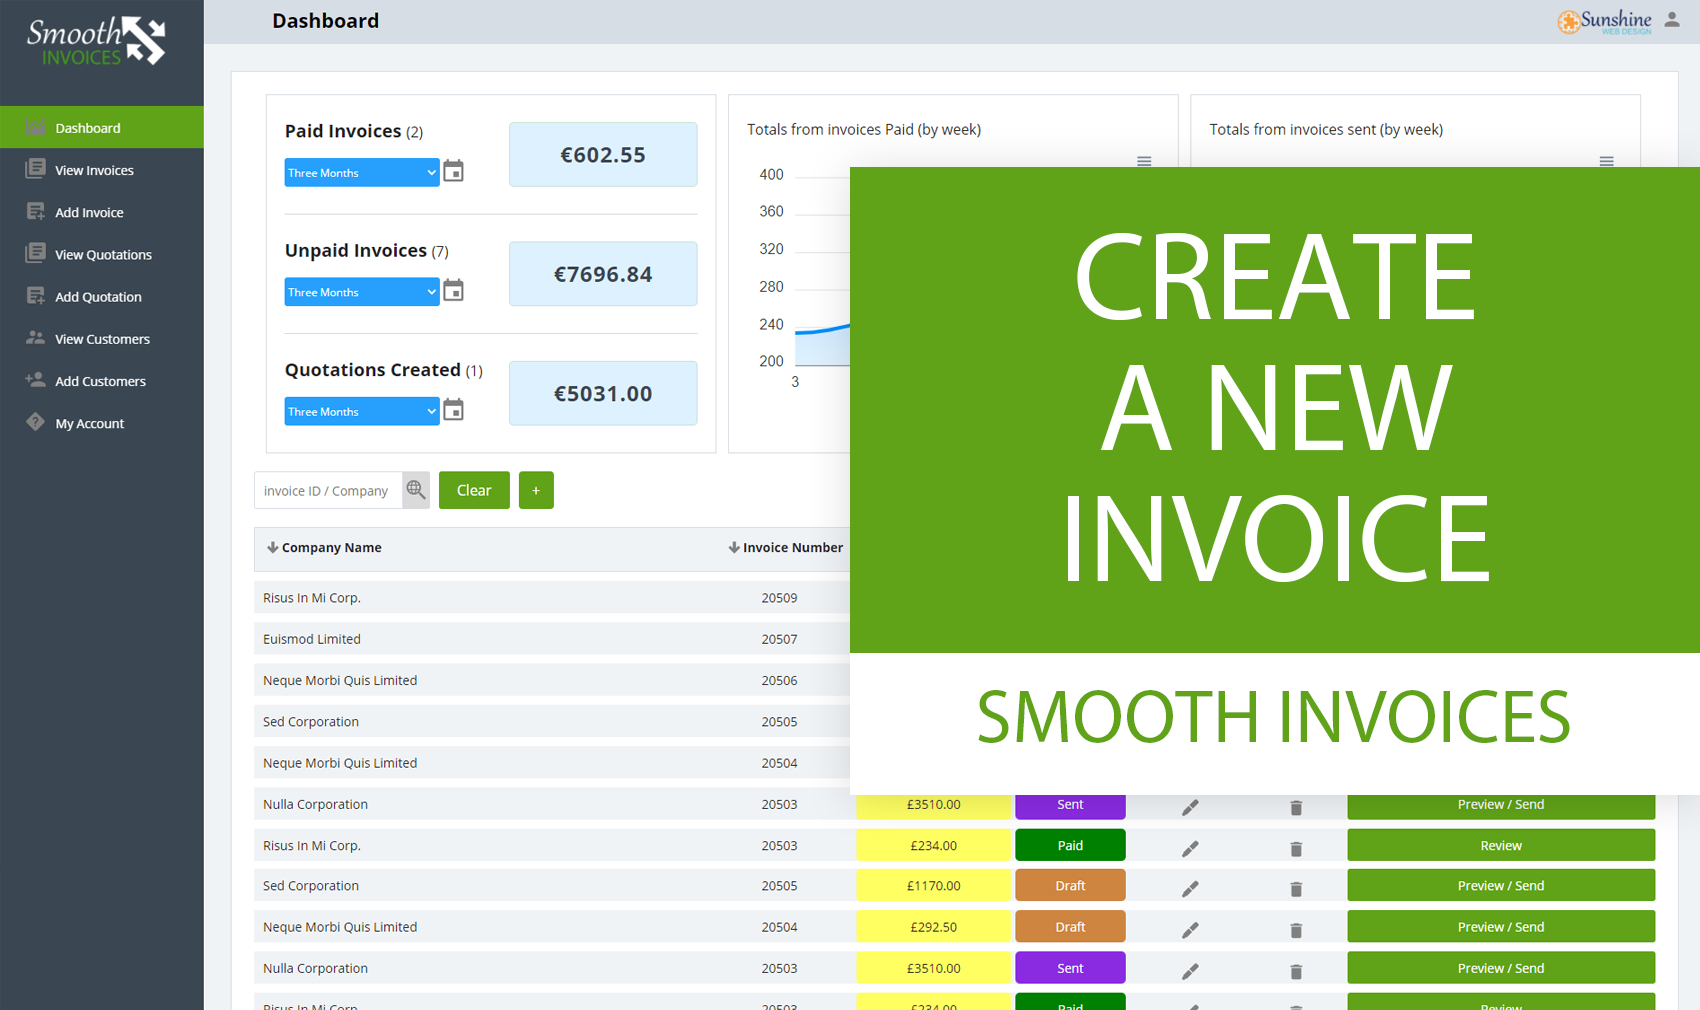Click the Dashboard page title
Screen dimensions: 1700x1010
point(325,20)
